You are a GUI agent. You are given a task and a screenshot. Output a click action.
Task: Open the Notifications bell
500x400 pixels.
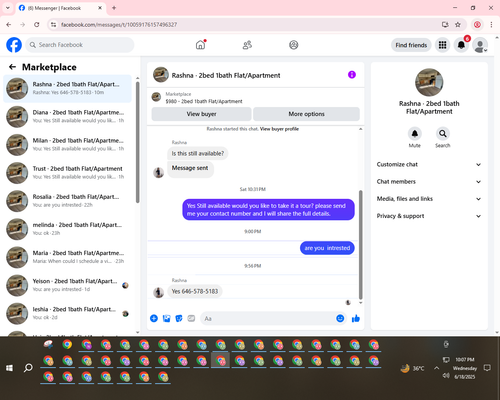(x=461, y=45)
